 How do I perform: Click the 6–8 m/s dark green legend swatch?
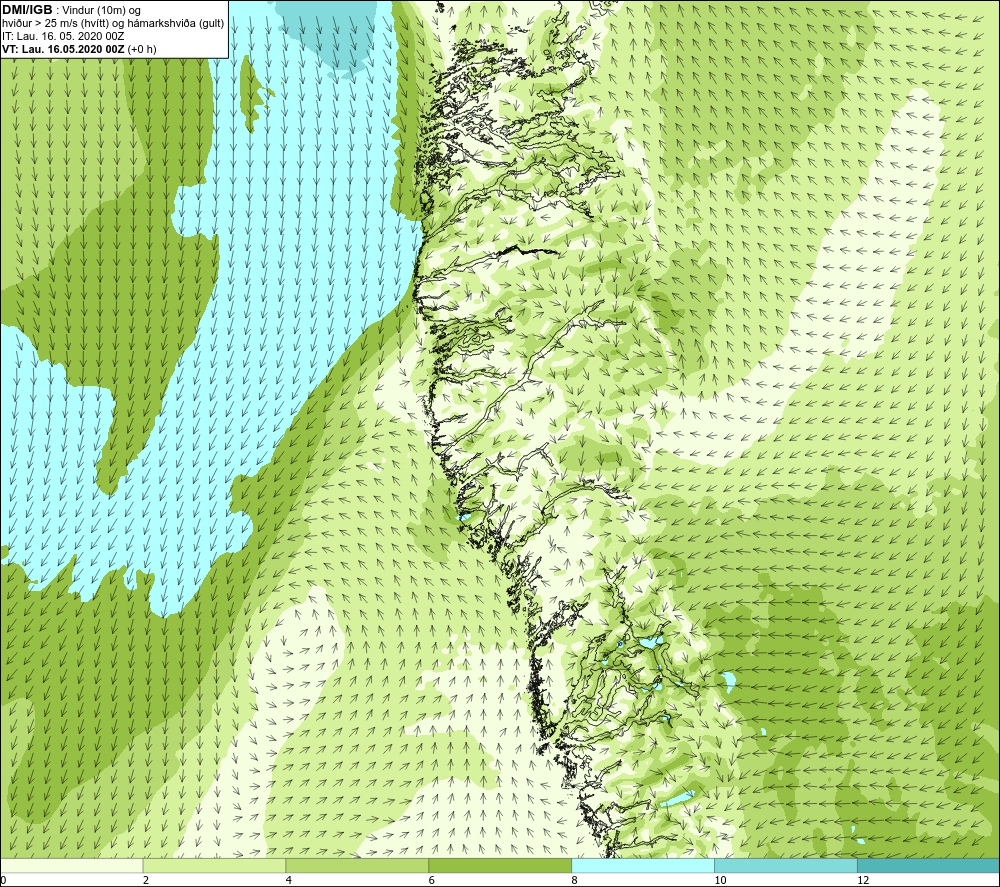click(500, 865)
